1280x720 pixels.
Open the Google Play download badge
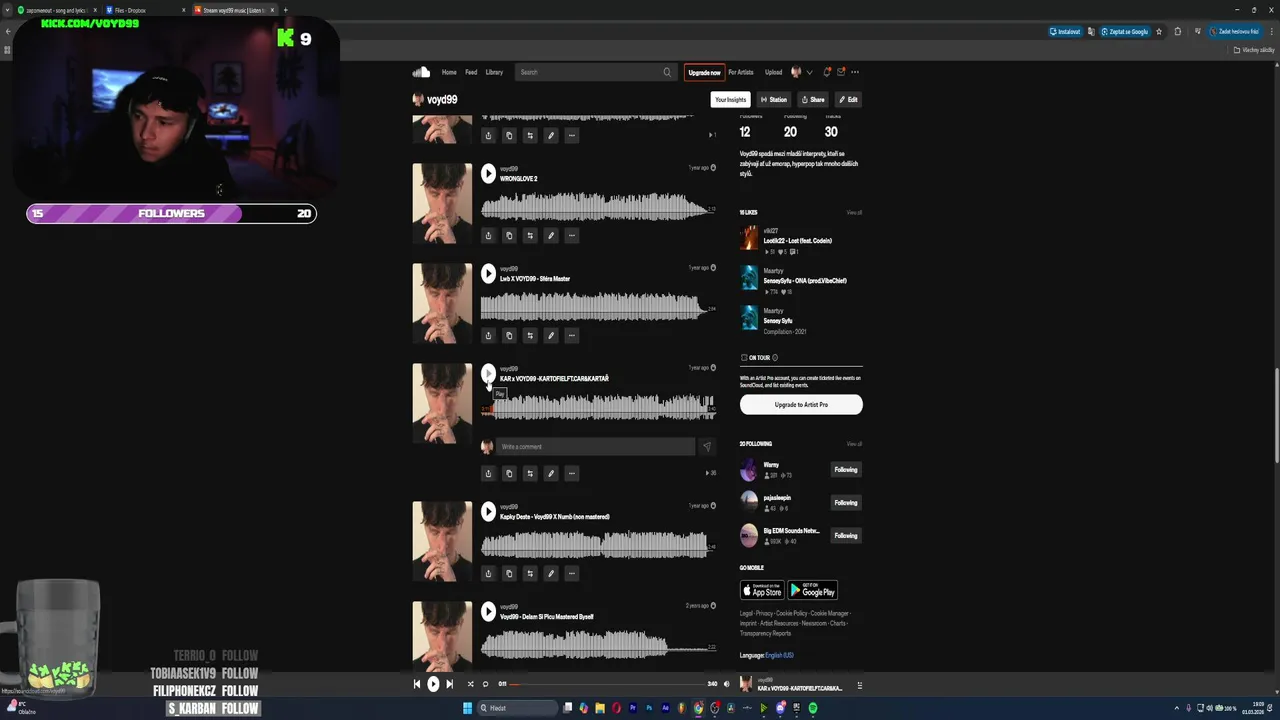pos(813,590)
